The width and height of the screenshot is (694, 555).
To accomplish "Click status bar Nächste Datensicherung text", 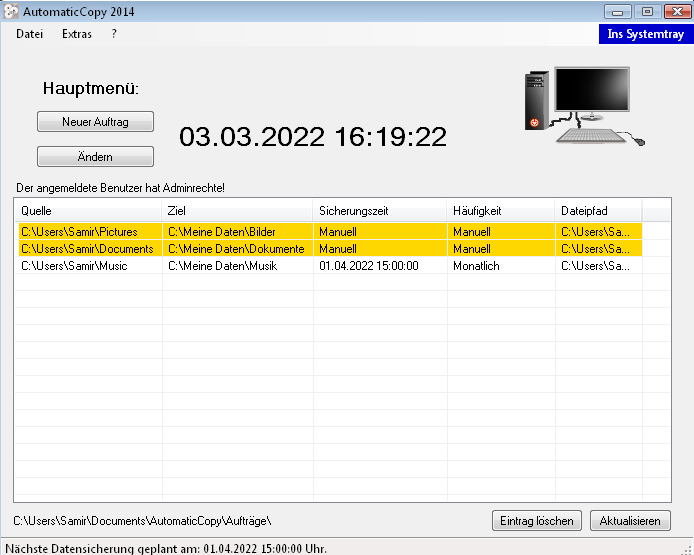I will (166, 549).
